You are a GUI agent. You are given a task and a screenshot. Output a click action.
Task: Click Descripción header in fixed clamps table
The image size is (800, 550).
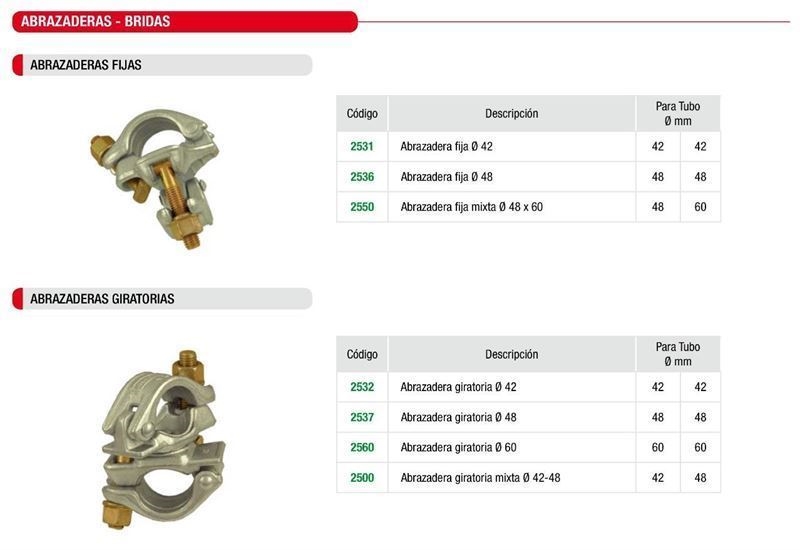(x=511, y=113)
